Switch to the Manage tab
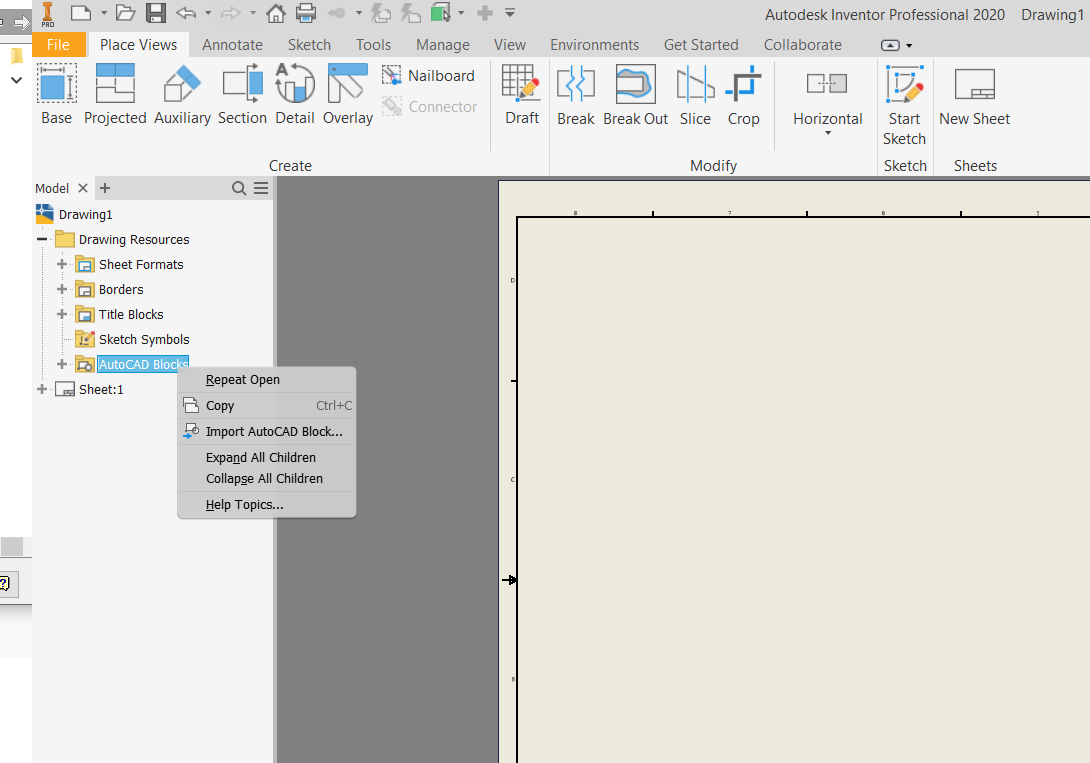 443,44
